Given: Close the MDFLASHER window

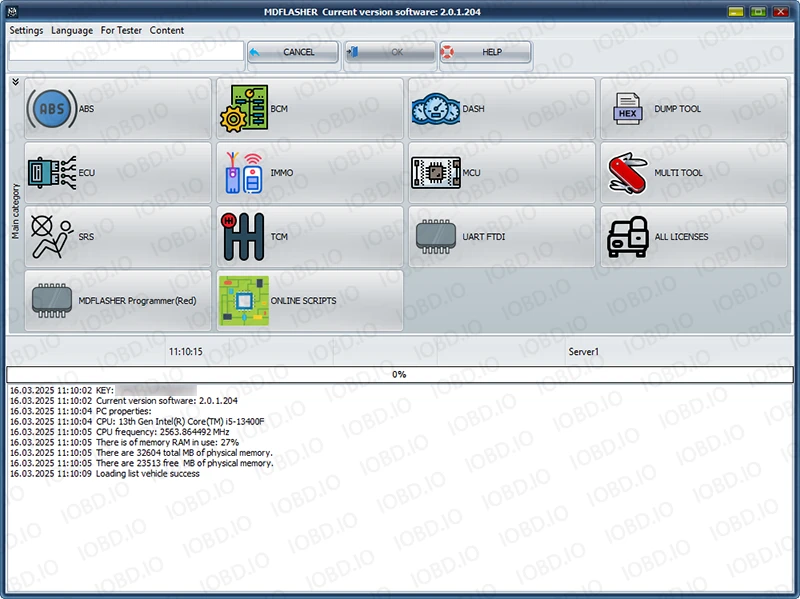Looking at the screenshot, I should pyautogui.click(x=781, y=11).
